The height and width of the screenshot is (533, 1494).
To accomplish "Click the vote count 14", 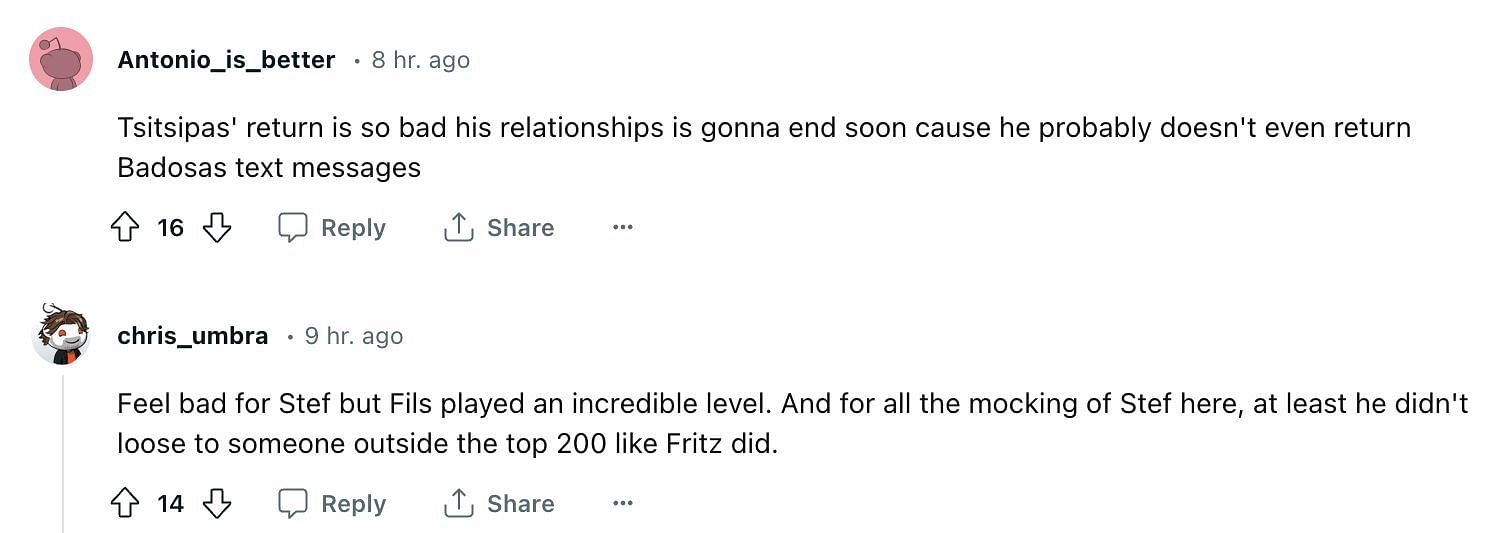I will click(170, 504).
